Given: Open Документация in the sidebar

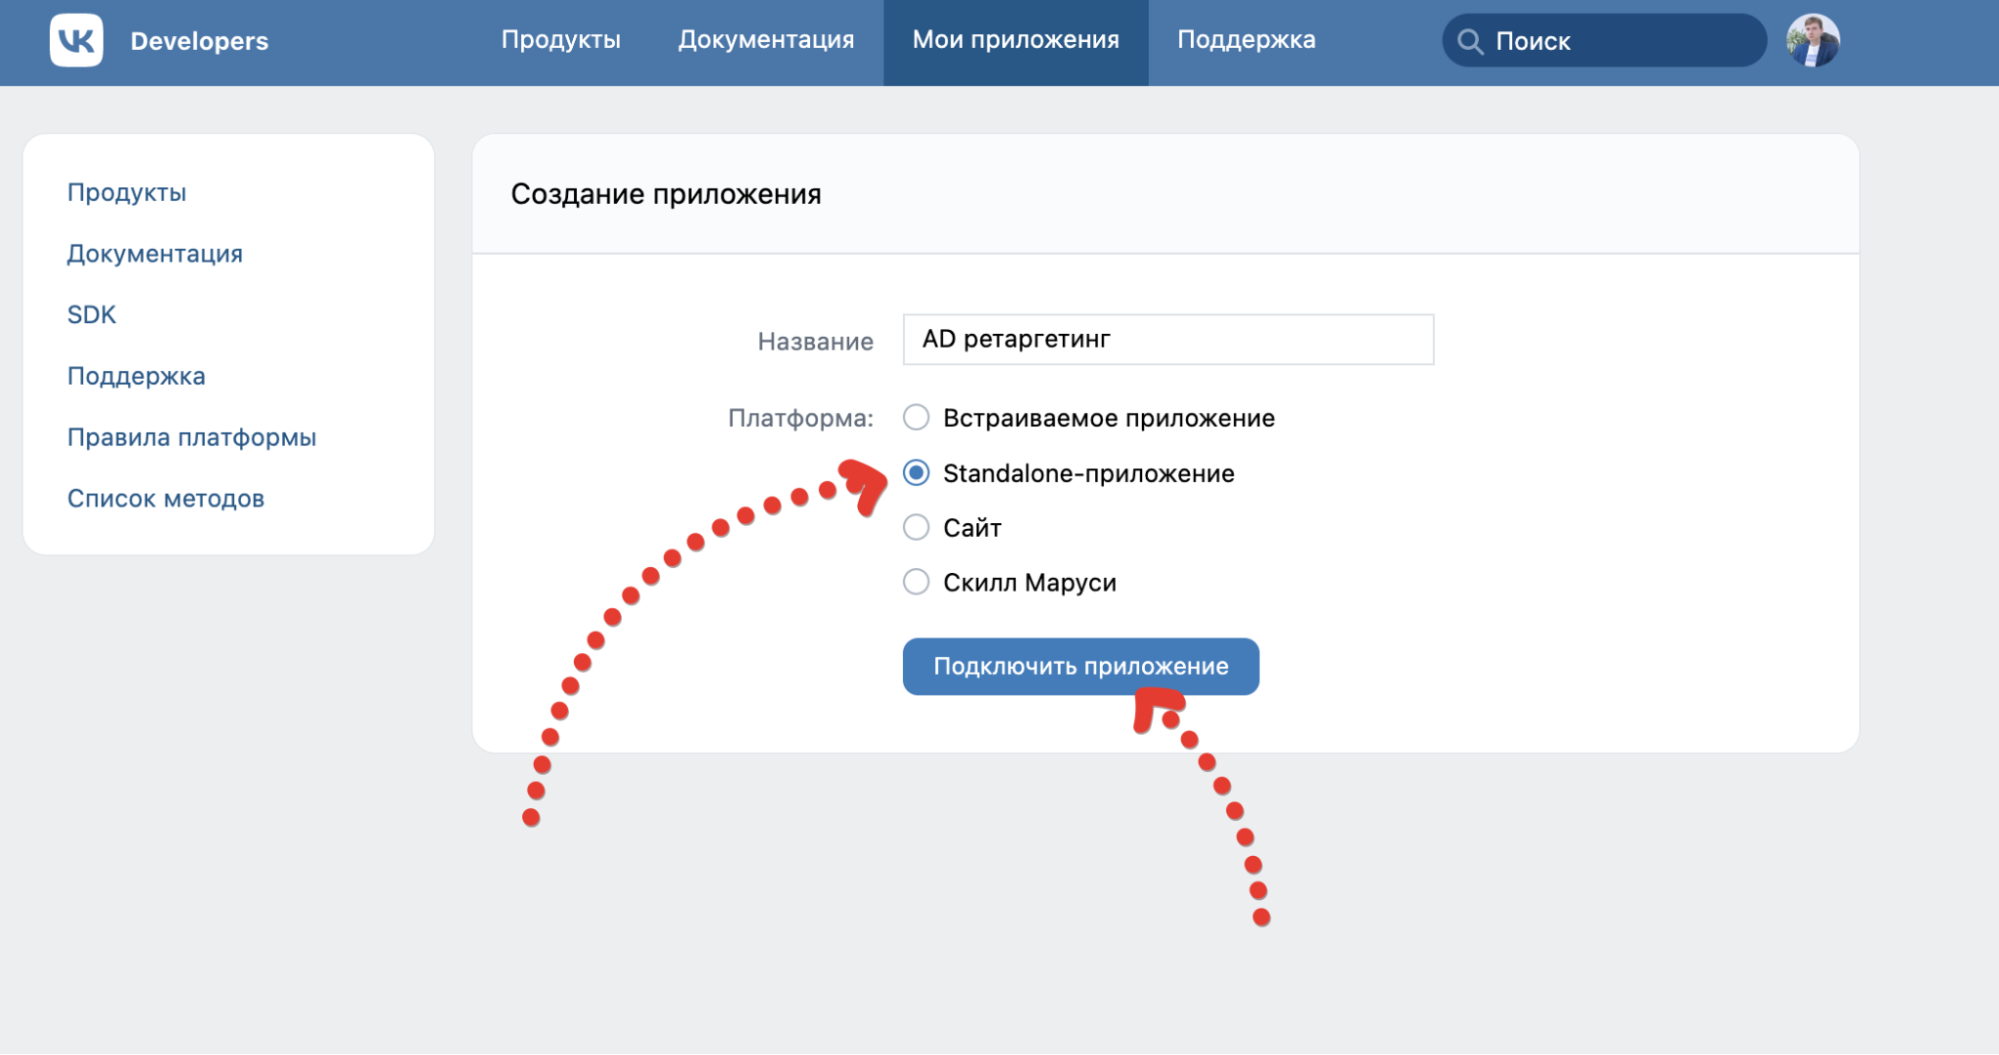Looking at the screenshot, I should click(155, 253).
